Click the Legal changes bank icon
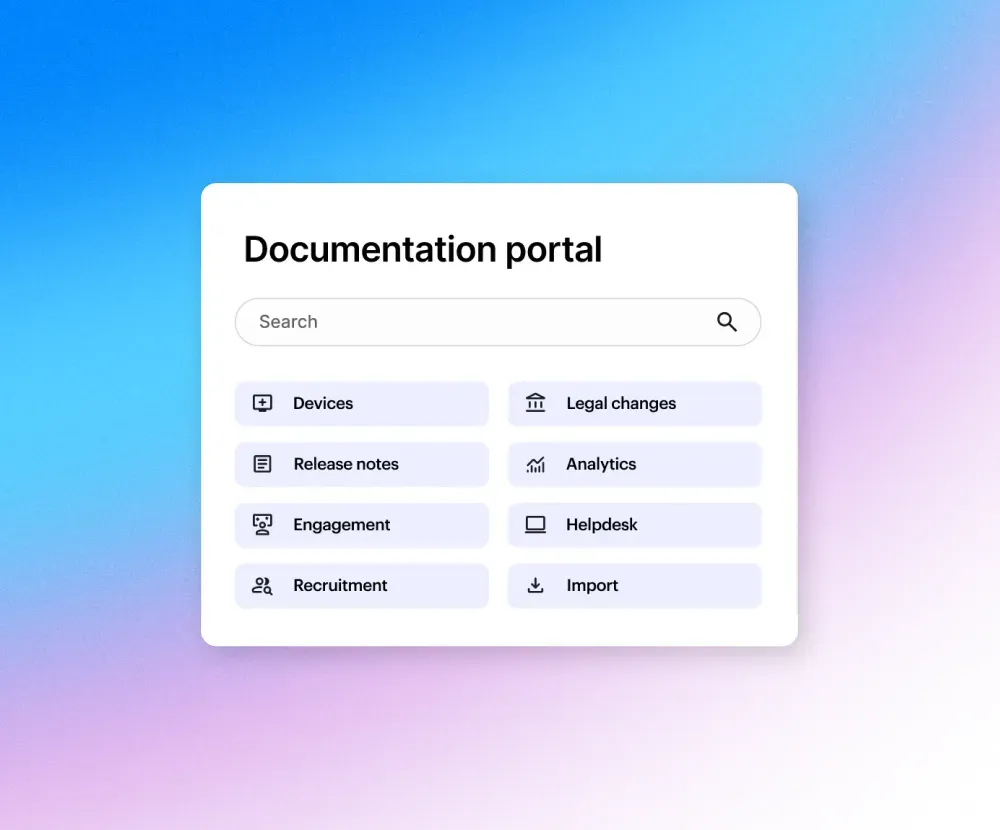This screenshot has width=1000, height=830. point(535,403)
